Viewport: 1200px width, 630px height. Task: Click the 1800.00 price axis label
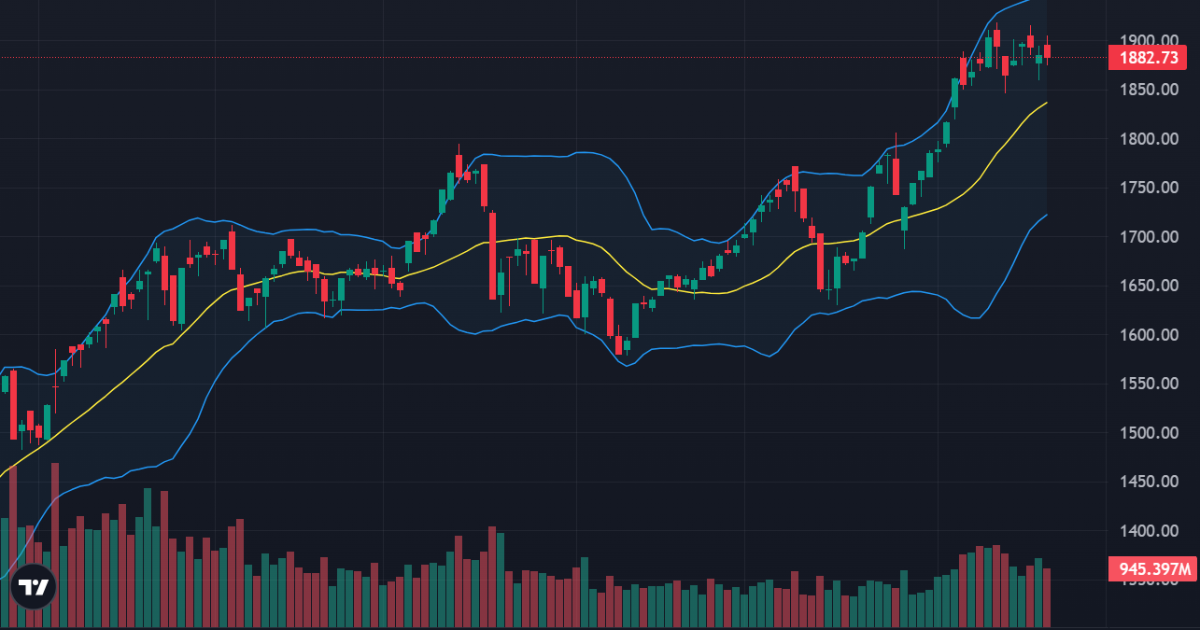1148,139
